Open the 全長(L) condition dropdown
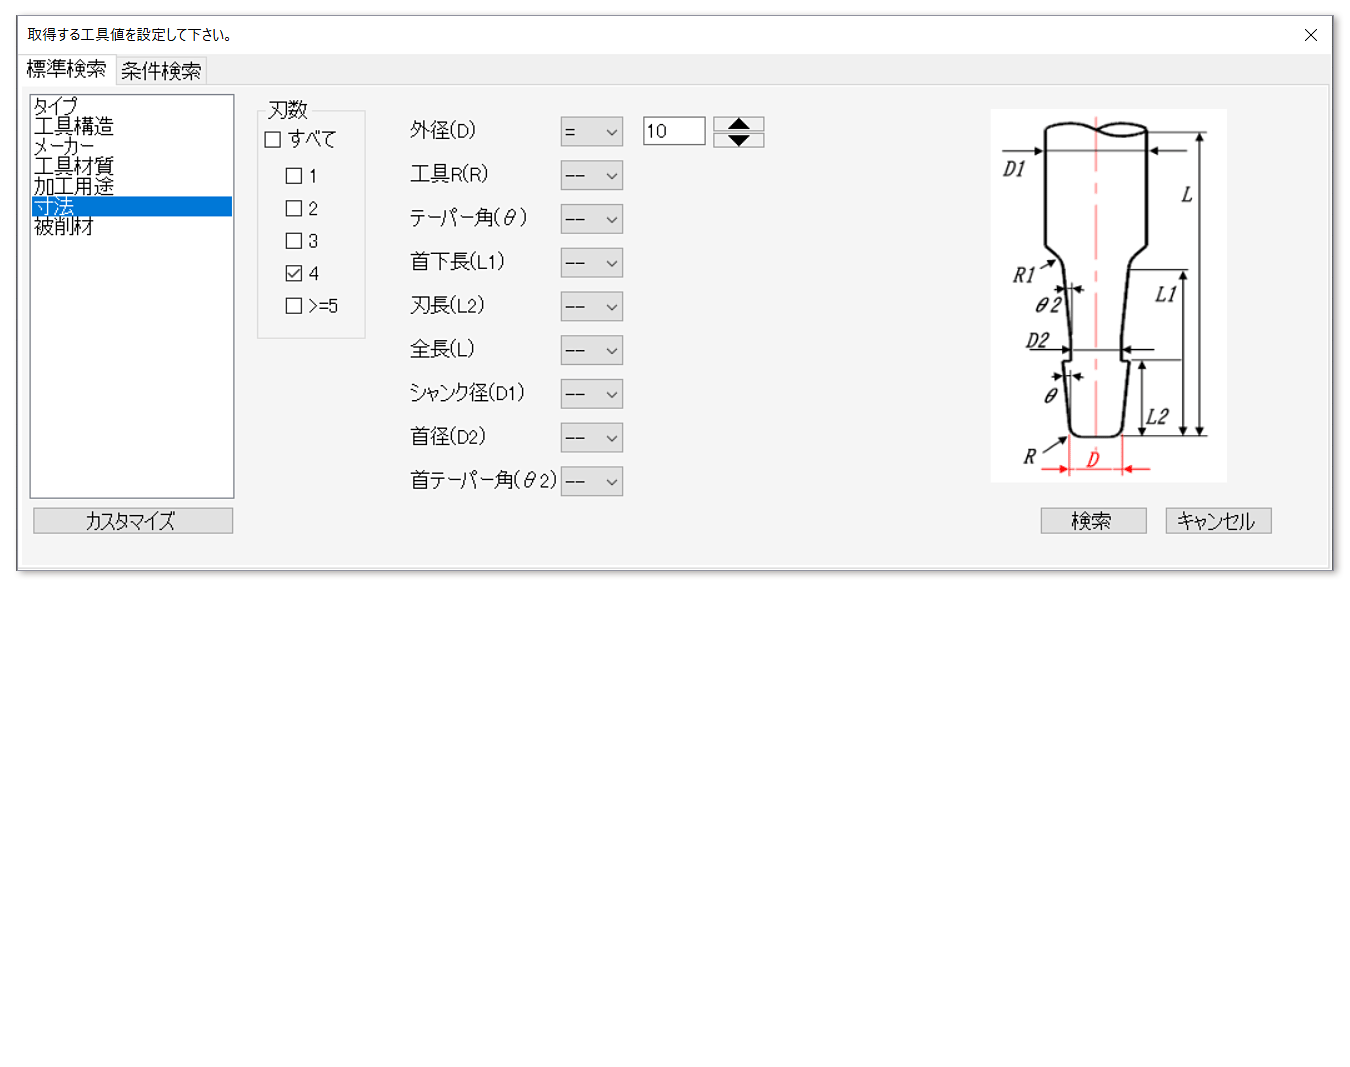 [x=591, y=350]
